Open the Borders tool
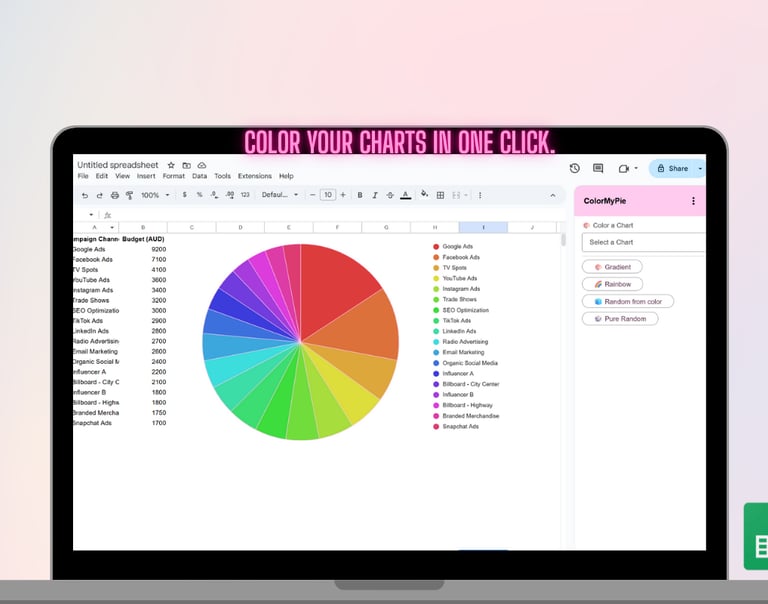 pos(440,195)
